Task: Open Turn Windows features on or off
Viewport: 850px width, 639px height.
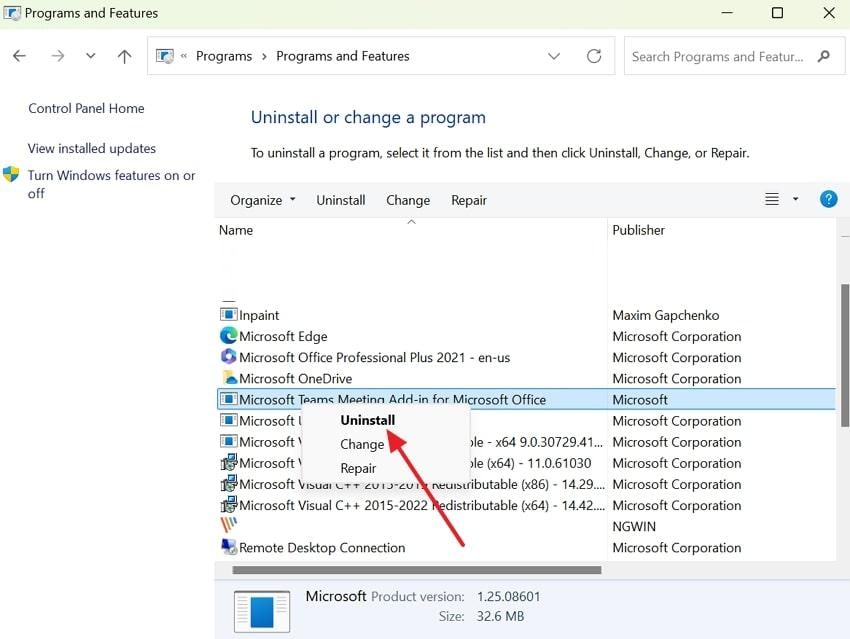Action: (x=111, y=184)
